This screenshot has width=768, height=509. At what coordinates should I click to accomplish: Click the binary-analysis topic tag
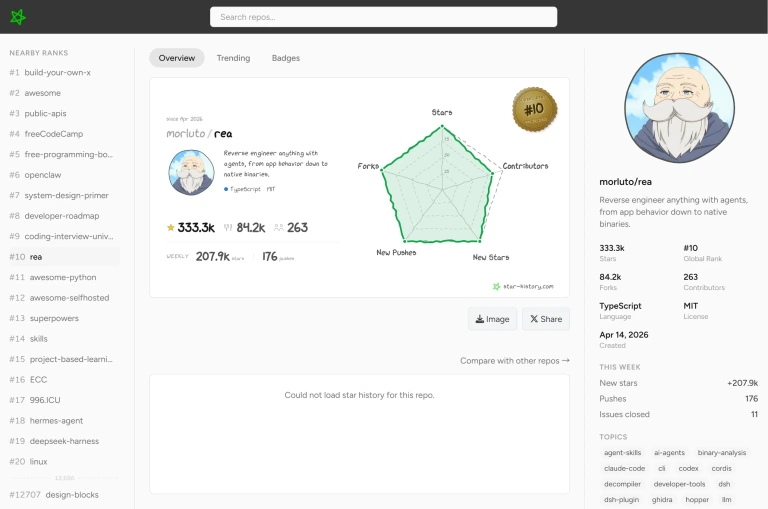pyautogui.click(x=722, y=453)
